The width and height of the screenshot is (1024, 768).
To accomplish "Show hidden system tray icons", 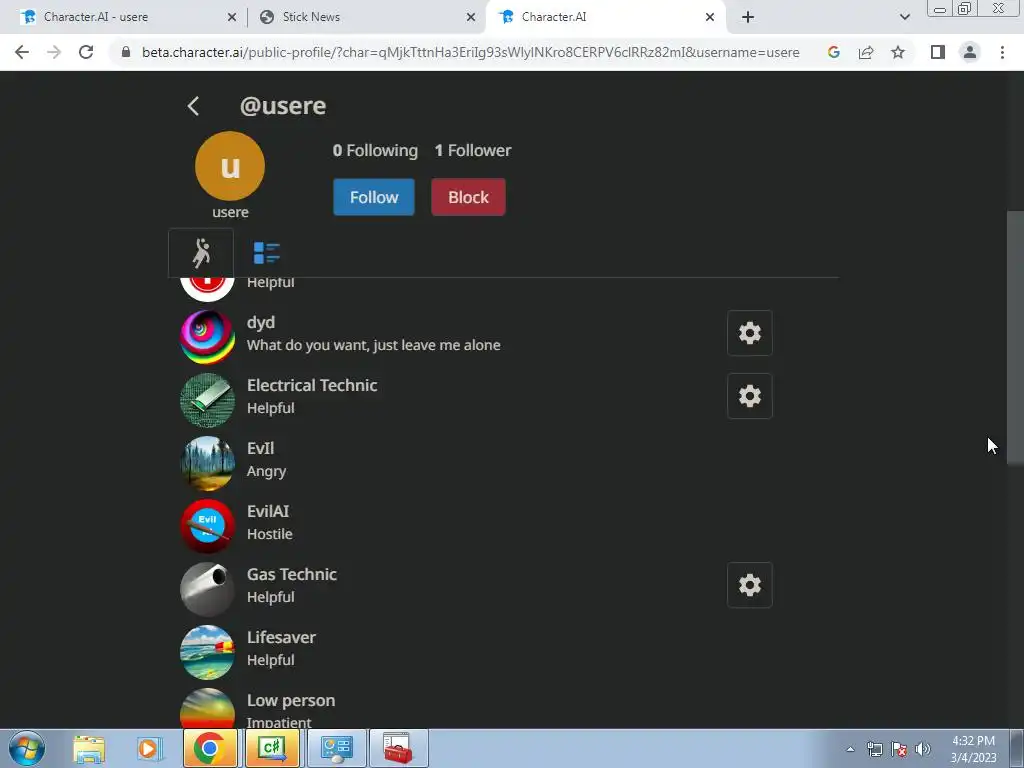I will coord(850,749).
